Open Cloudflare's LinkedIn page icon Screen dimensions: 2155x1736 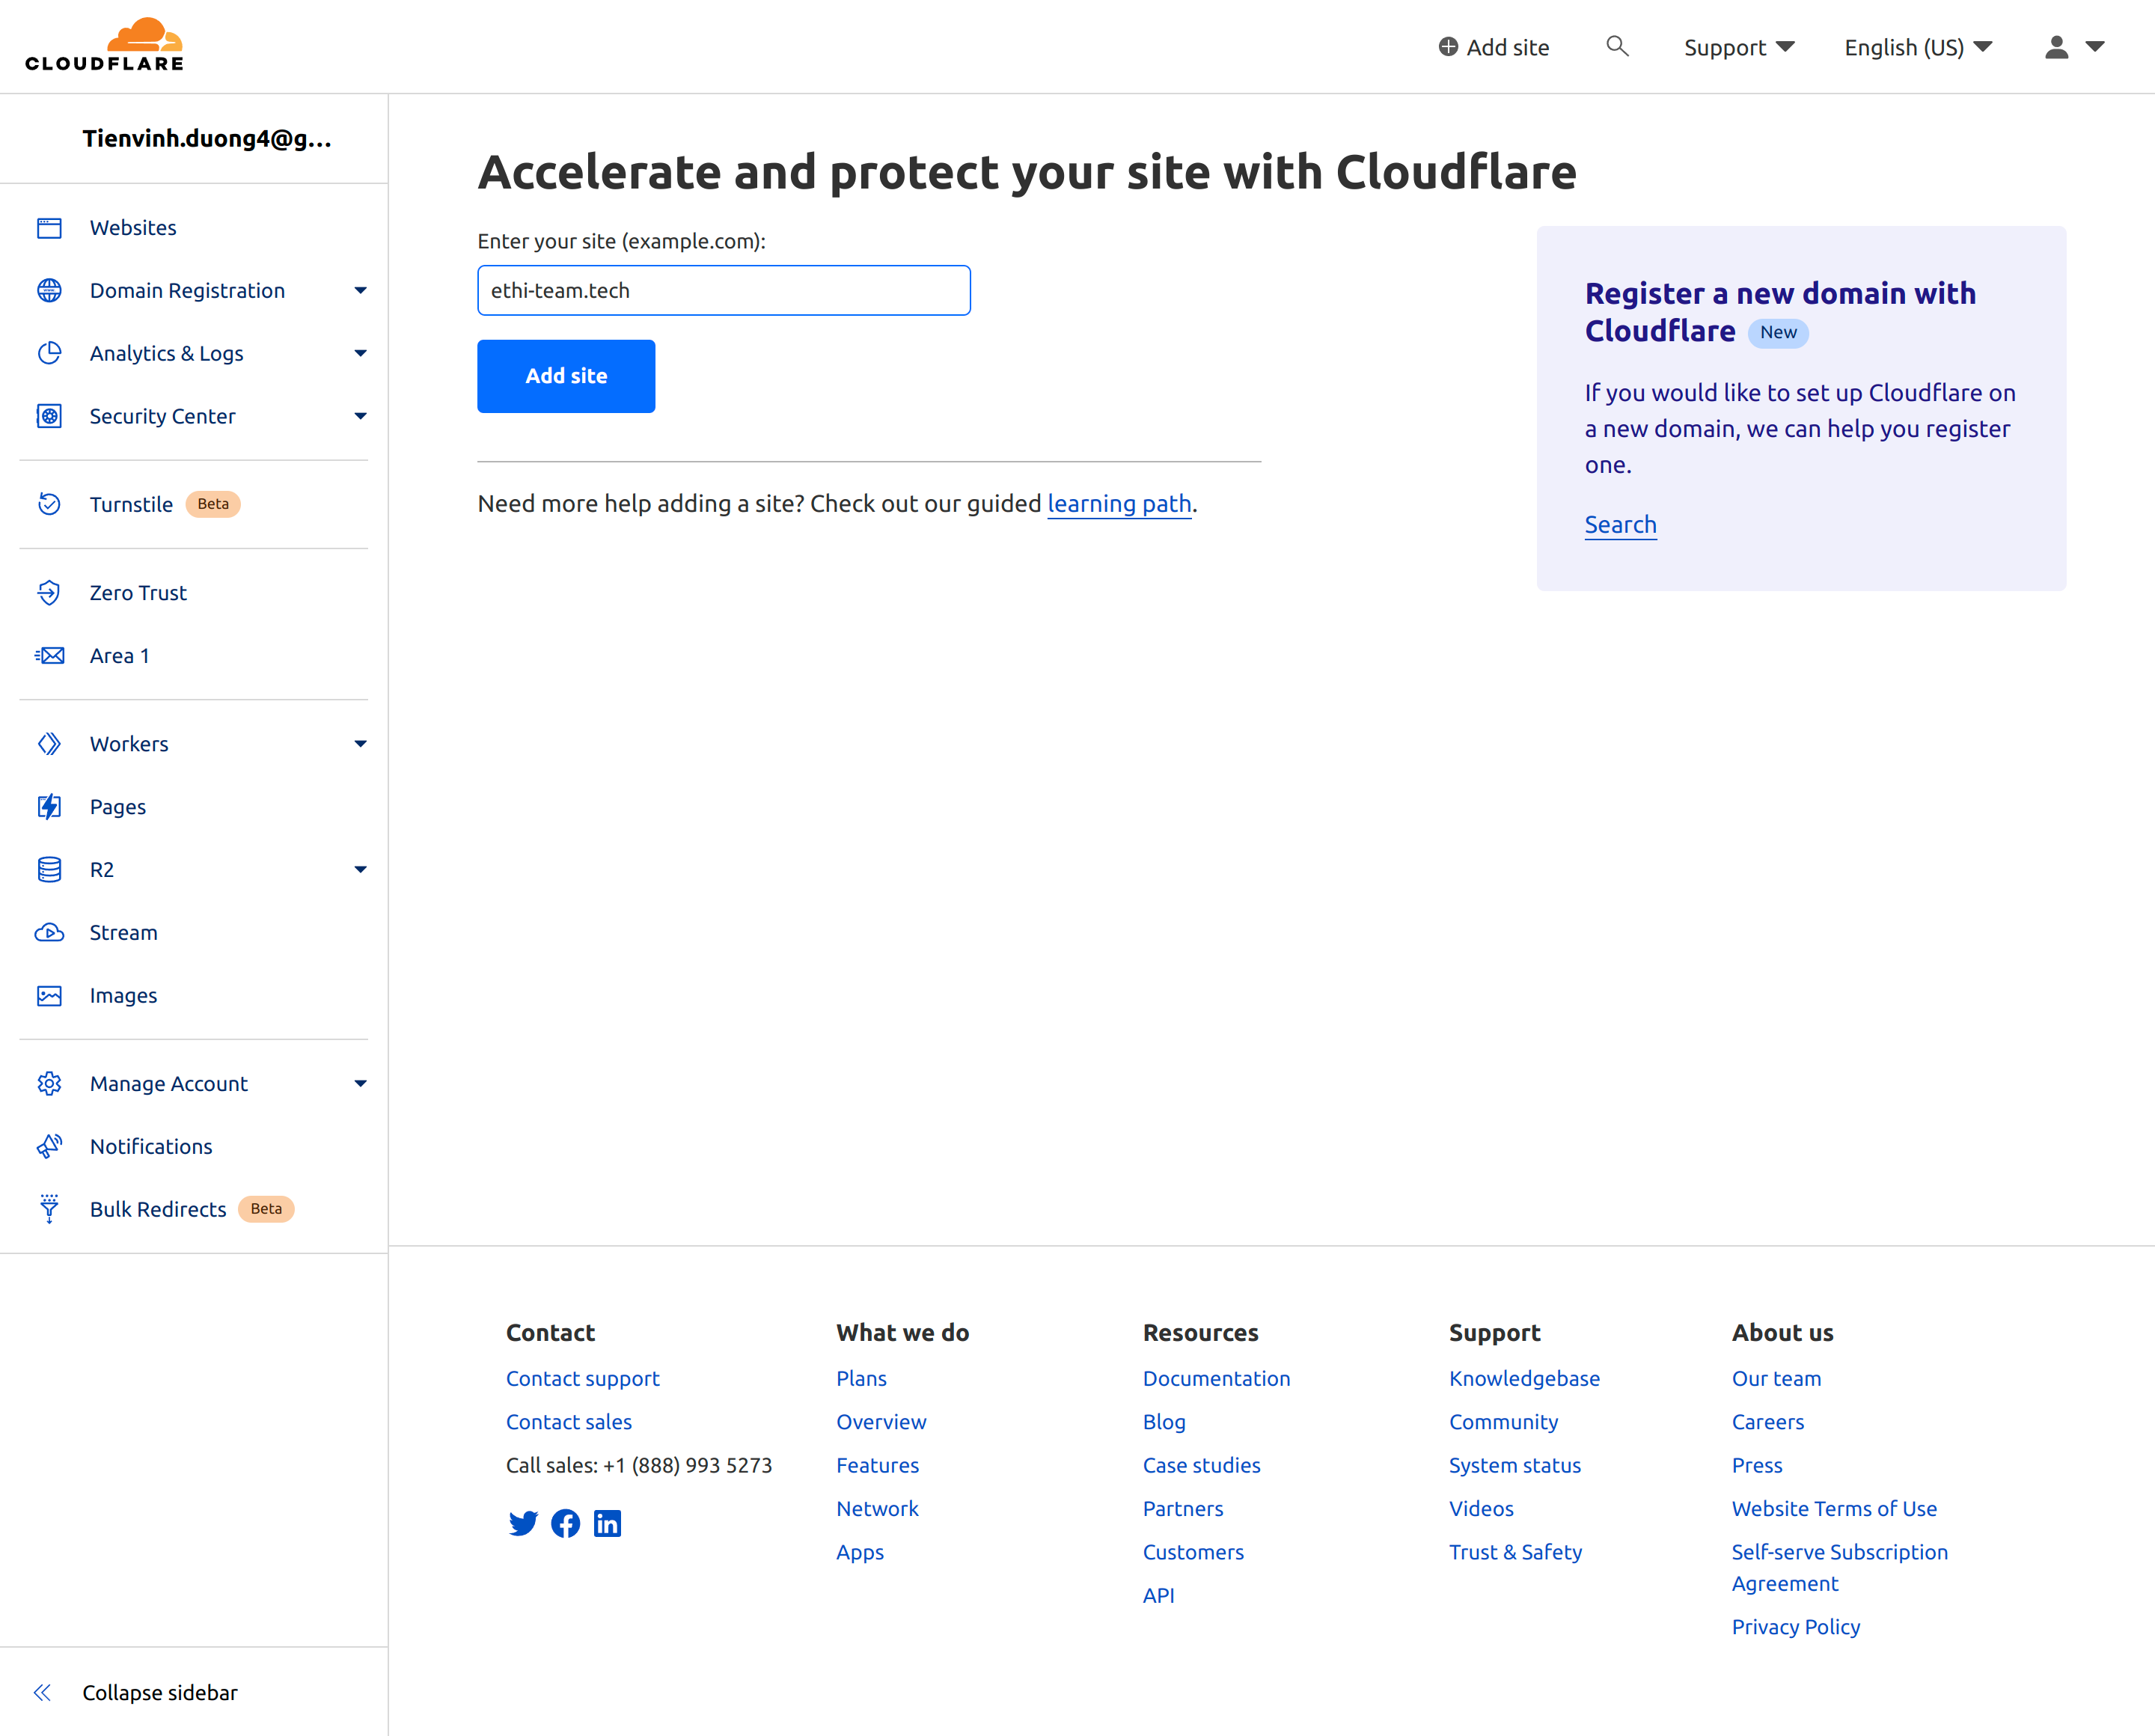(607, 1523)
